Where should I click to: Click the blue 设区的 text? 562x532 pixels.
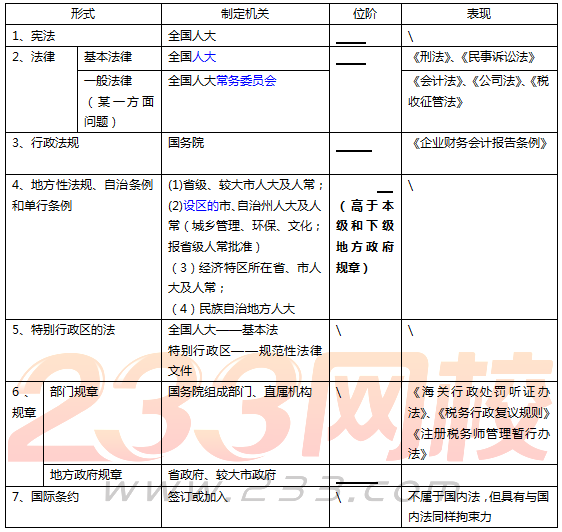[x=201, y=205]
